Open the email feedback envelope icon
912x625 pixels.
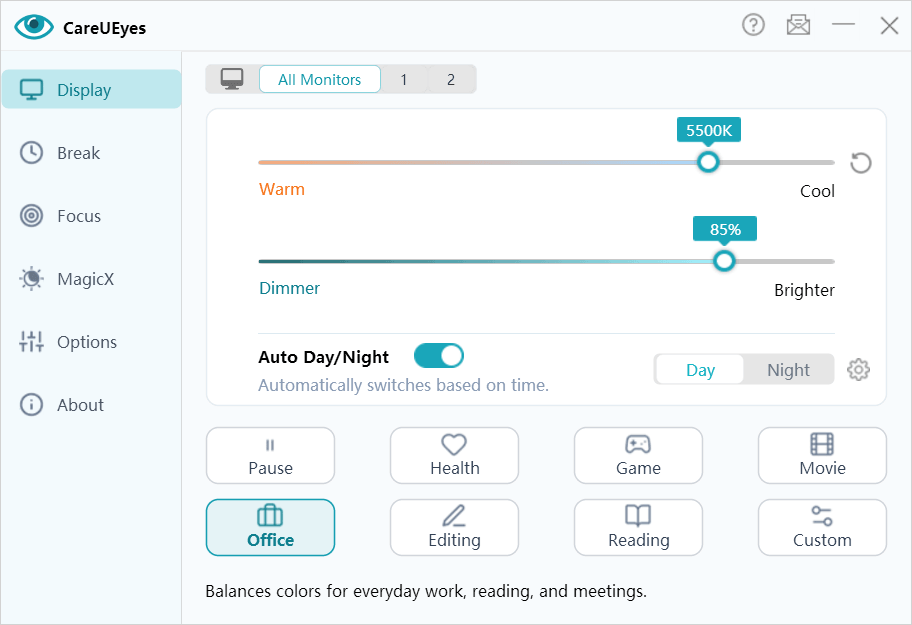point(798,25)
